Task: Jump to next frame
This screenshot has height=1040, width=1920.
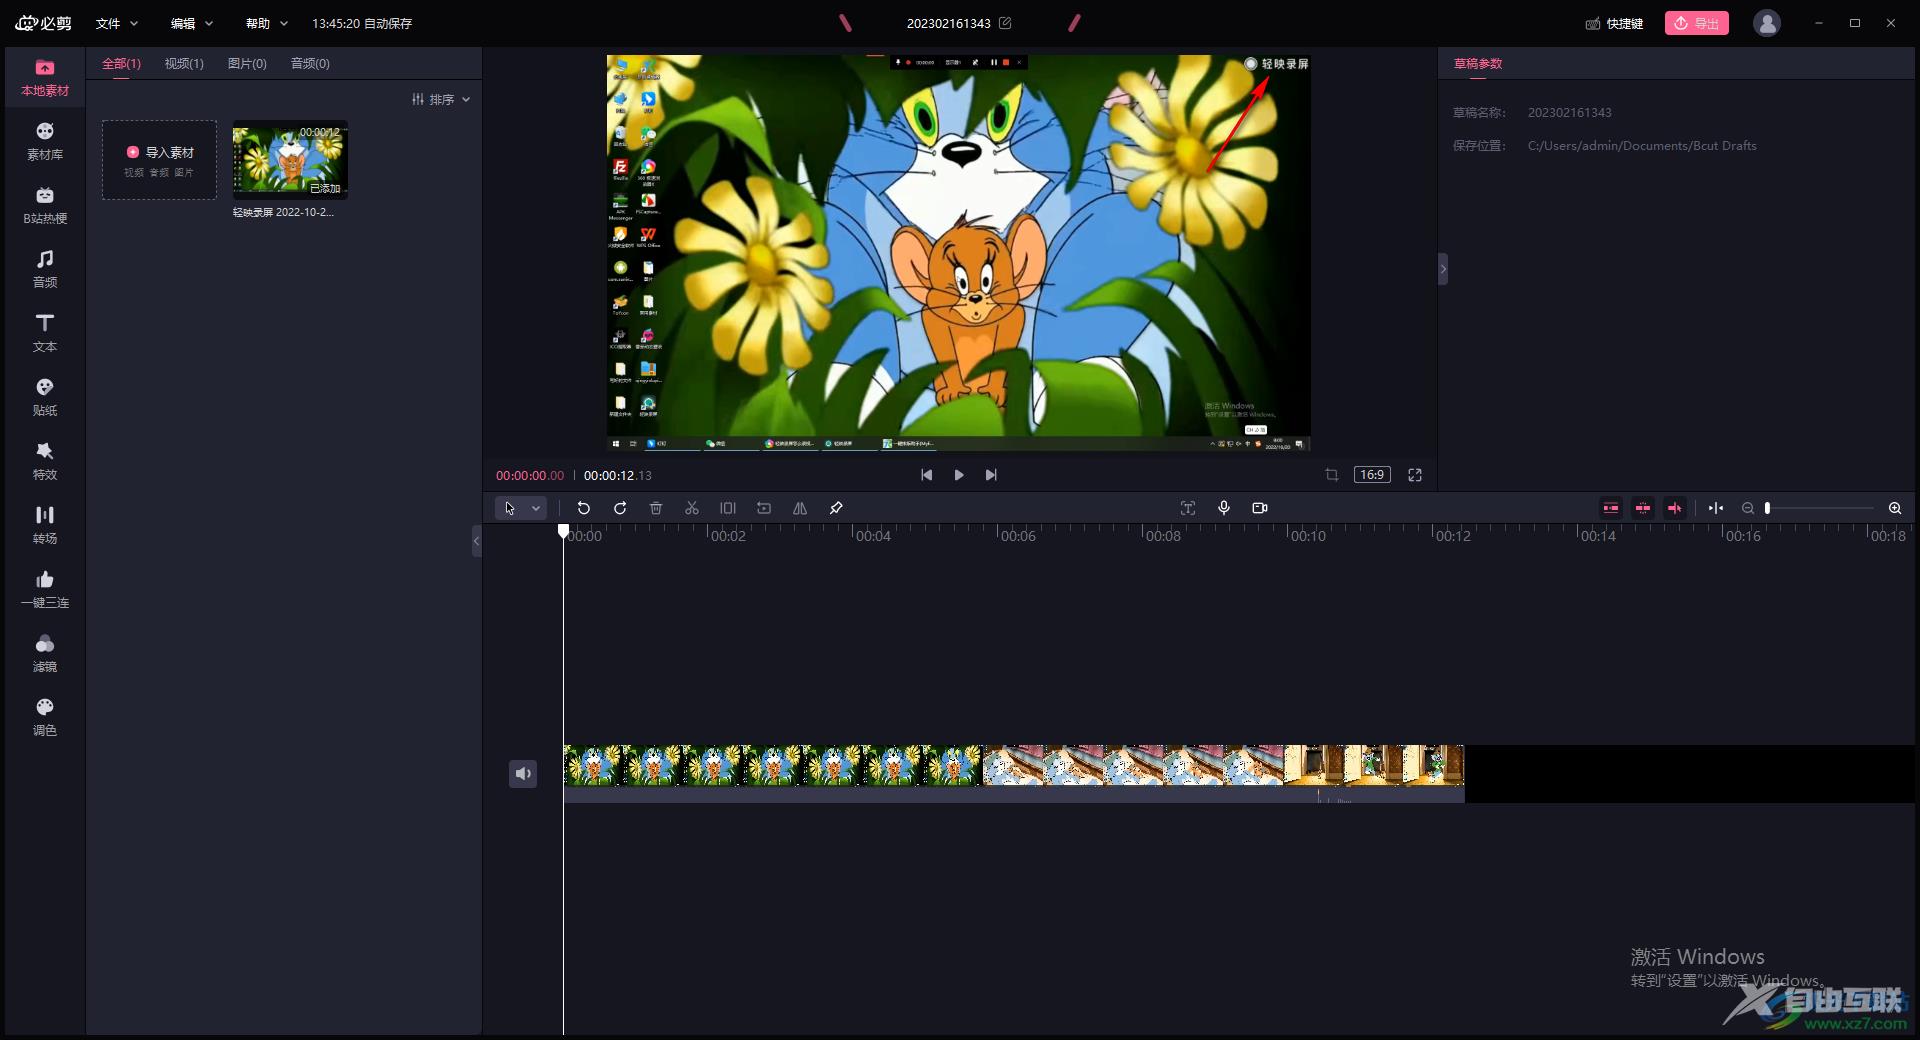Action: [x=991, y=475]
